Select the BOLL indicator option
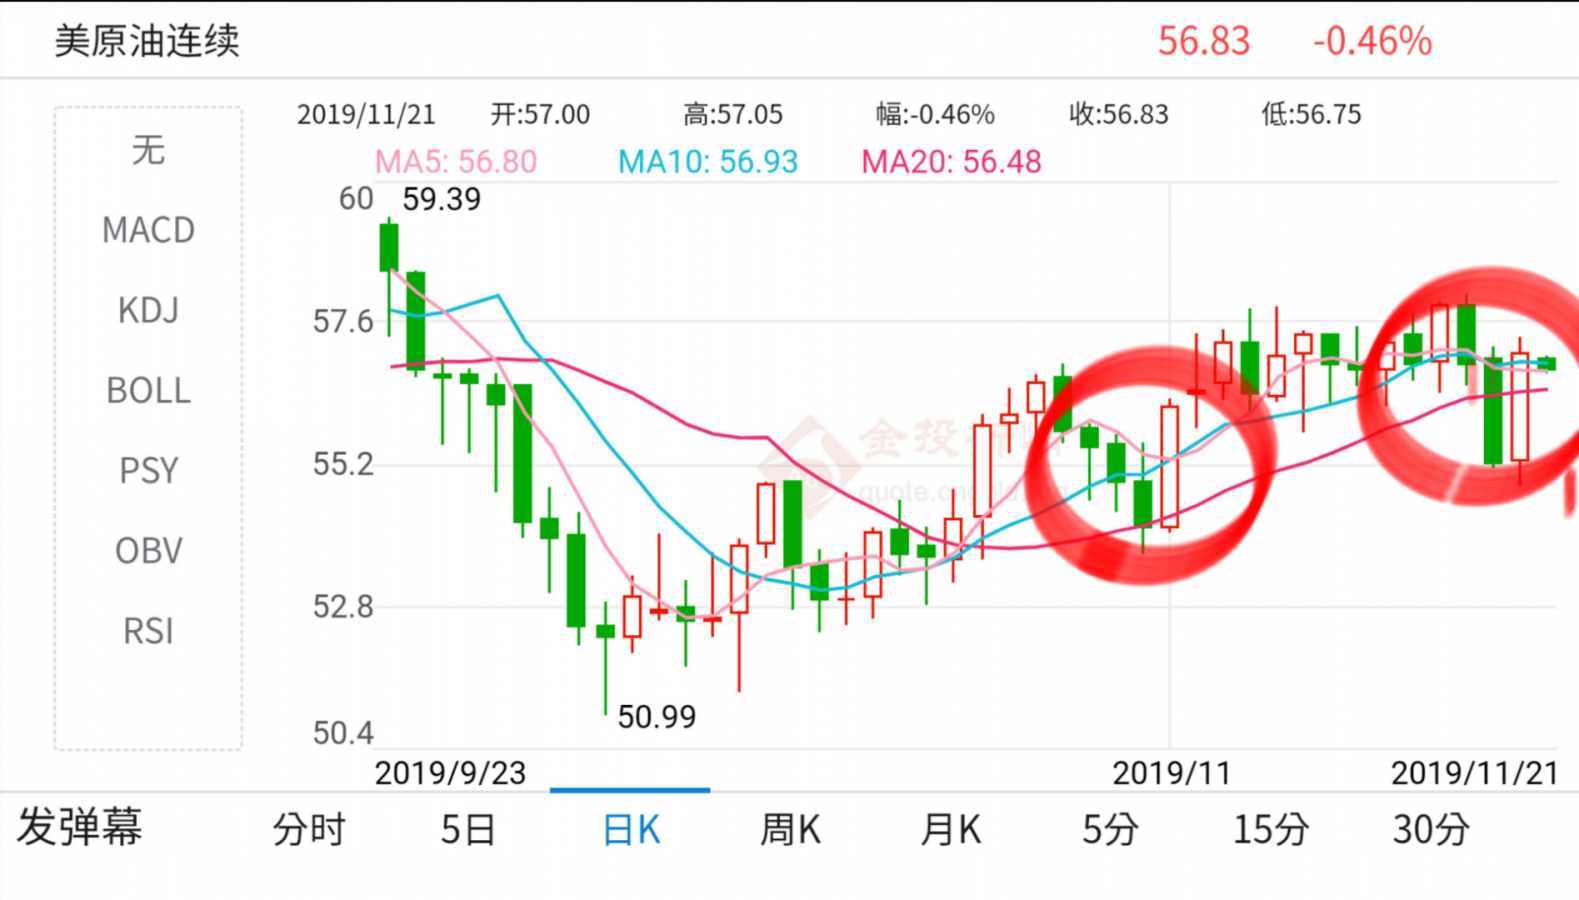Viewport: 1579px width, 900px height. (148, 390)
